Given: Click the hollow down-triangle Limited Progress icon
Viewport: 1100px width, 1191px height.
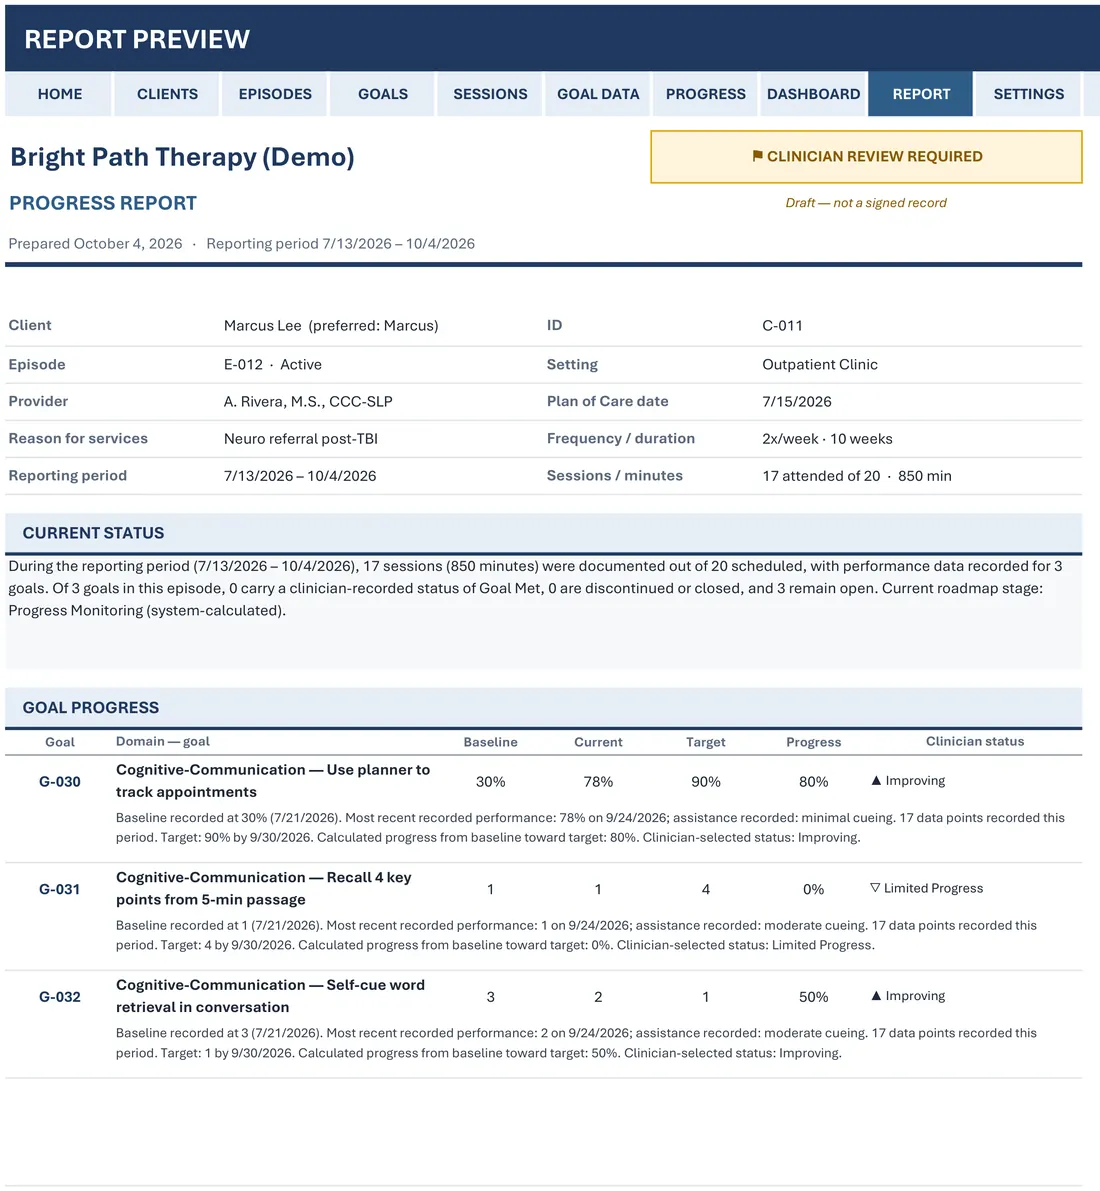Looking at the screenshot, I should tap(875, 887).
